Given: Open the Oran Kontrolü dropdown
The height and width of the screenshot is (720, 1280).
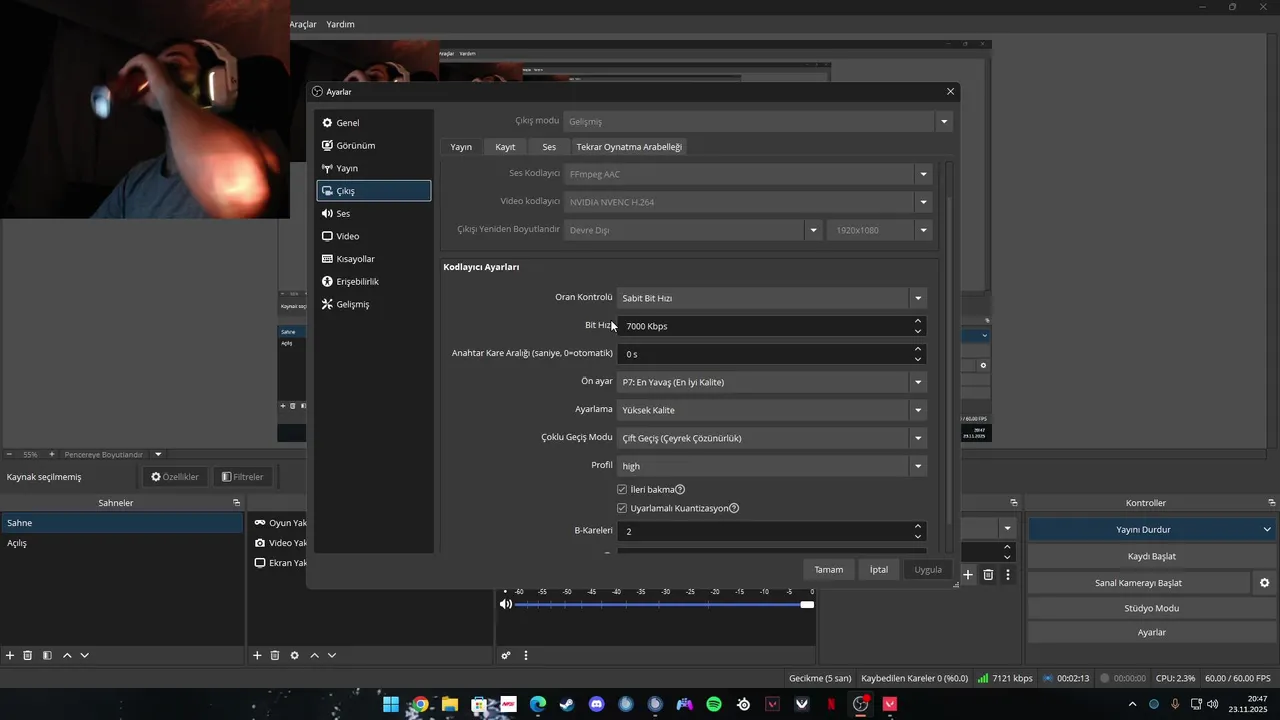Looking at the screenshot, I should coord(917,298).
